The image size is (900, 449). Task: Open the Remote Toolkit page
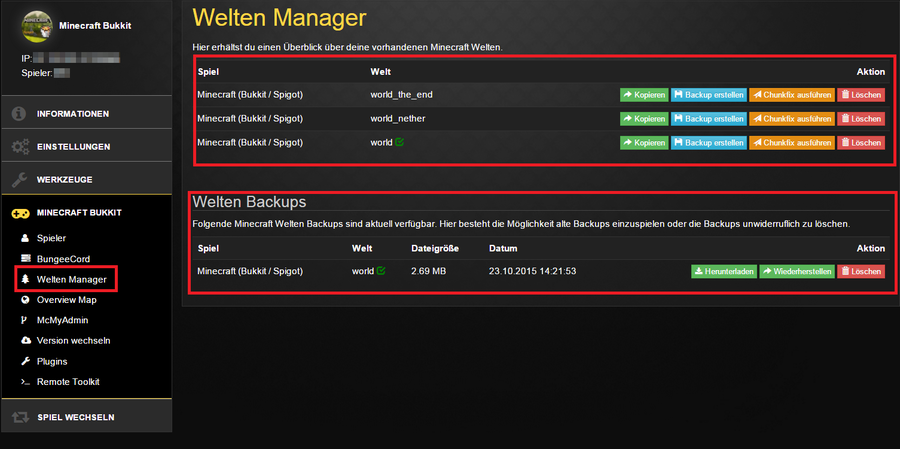[68, 382]
